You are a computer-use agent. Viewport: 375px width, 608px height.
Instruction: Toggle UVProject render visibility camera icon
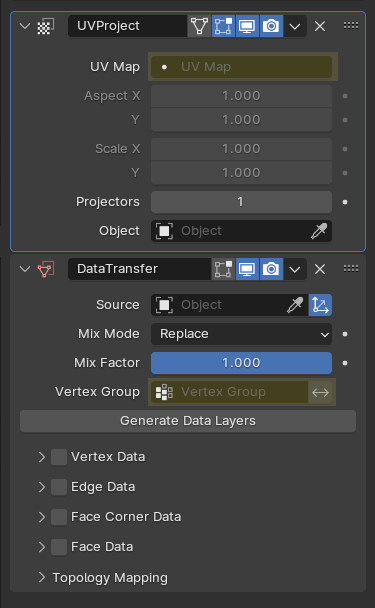click(x=271, y=26)
